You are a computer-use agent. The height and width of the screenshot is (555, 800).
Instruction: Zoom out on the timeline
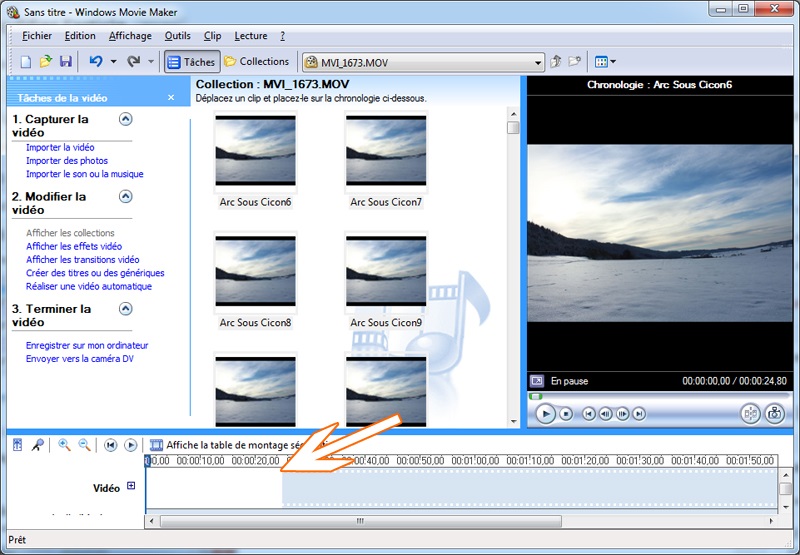pyautogui.click(x=84, y=445)
